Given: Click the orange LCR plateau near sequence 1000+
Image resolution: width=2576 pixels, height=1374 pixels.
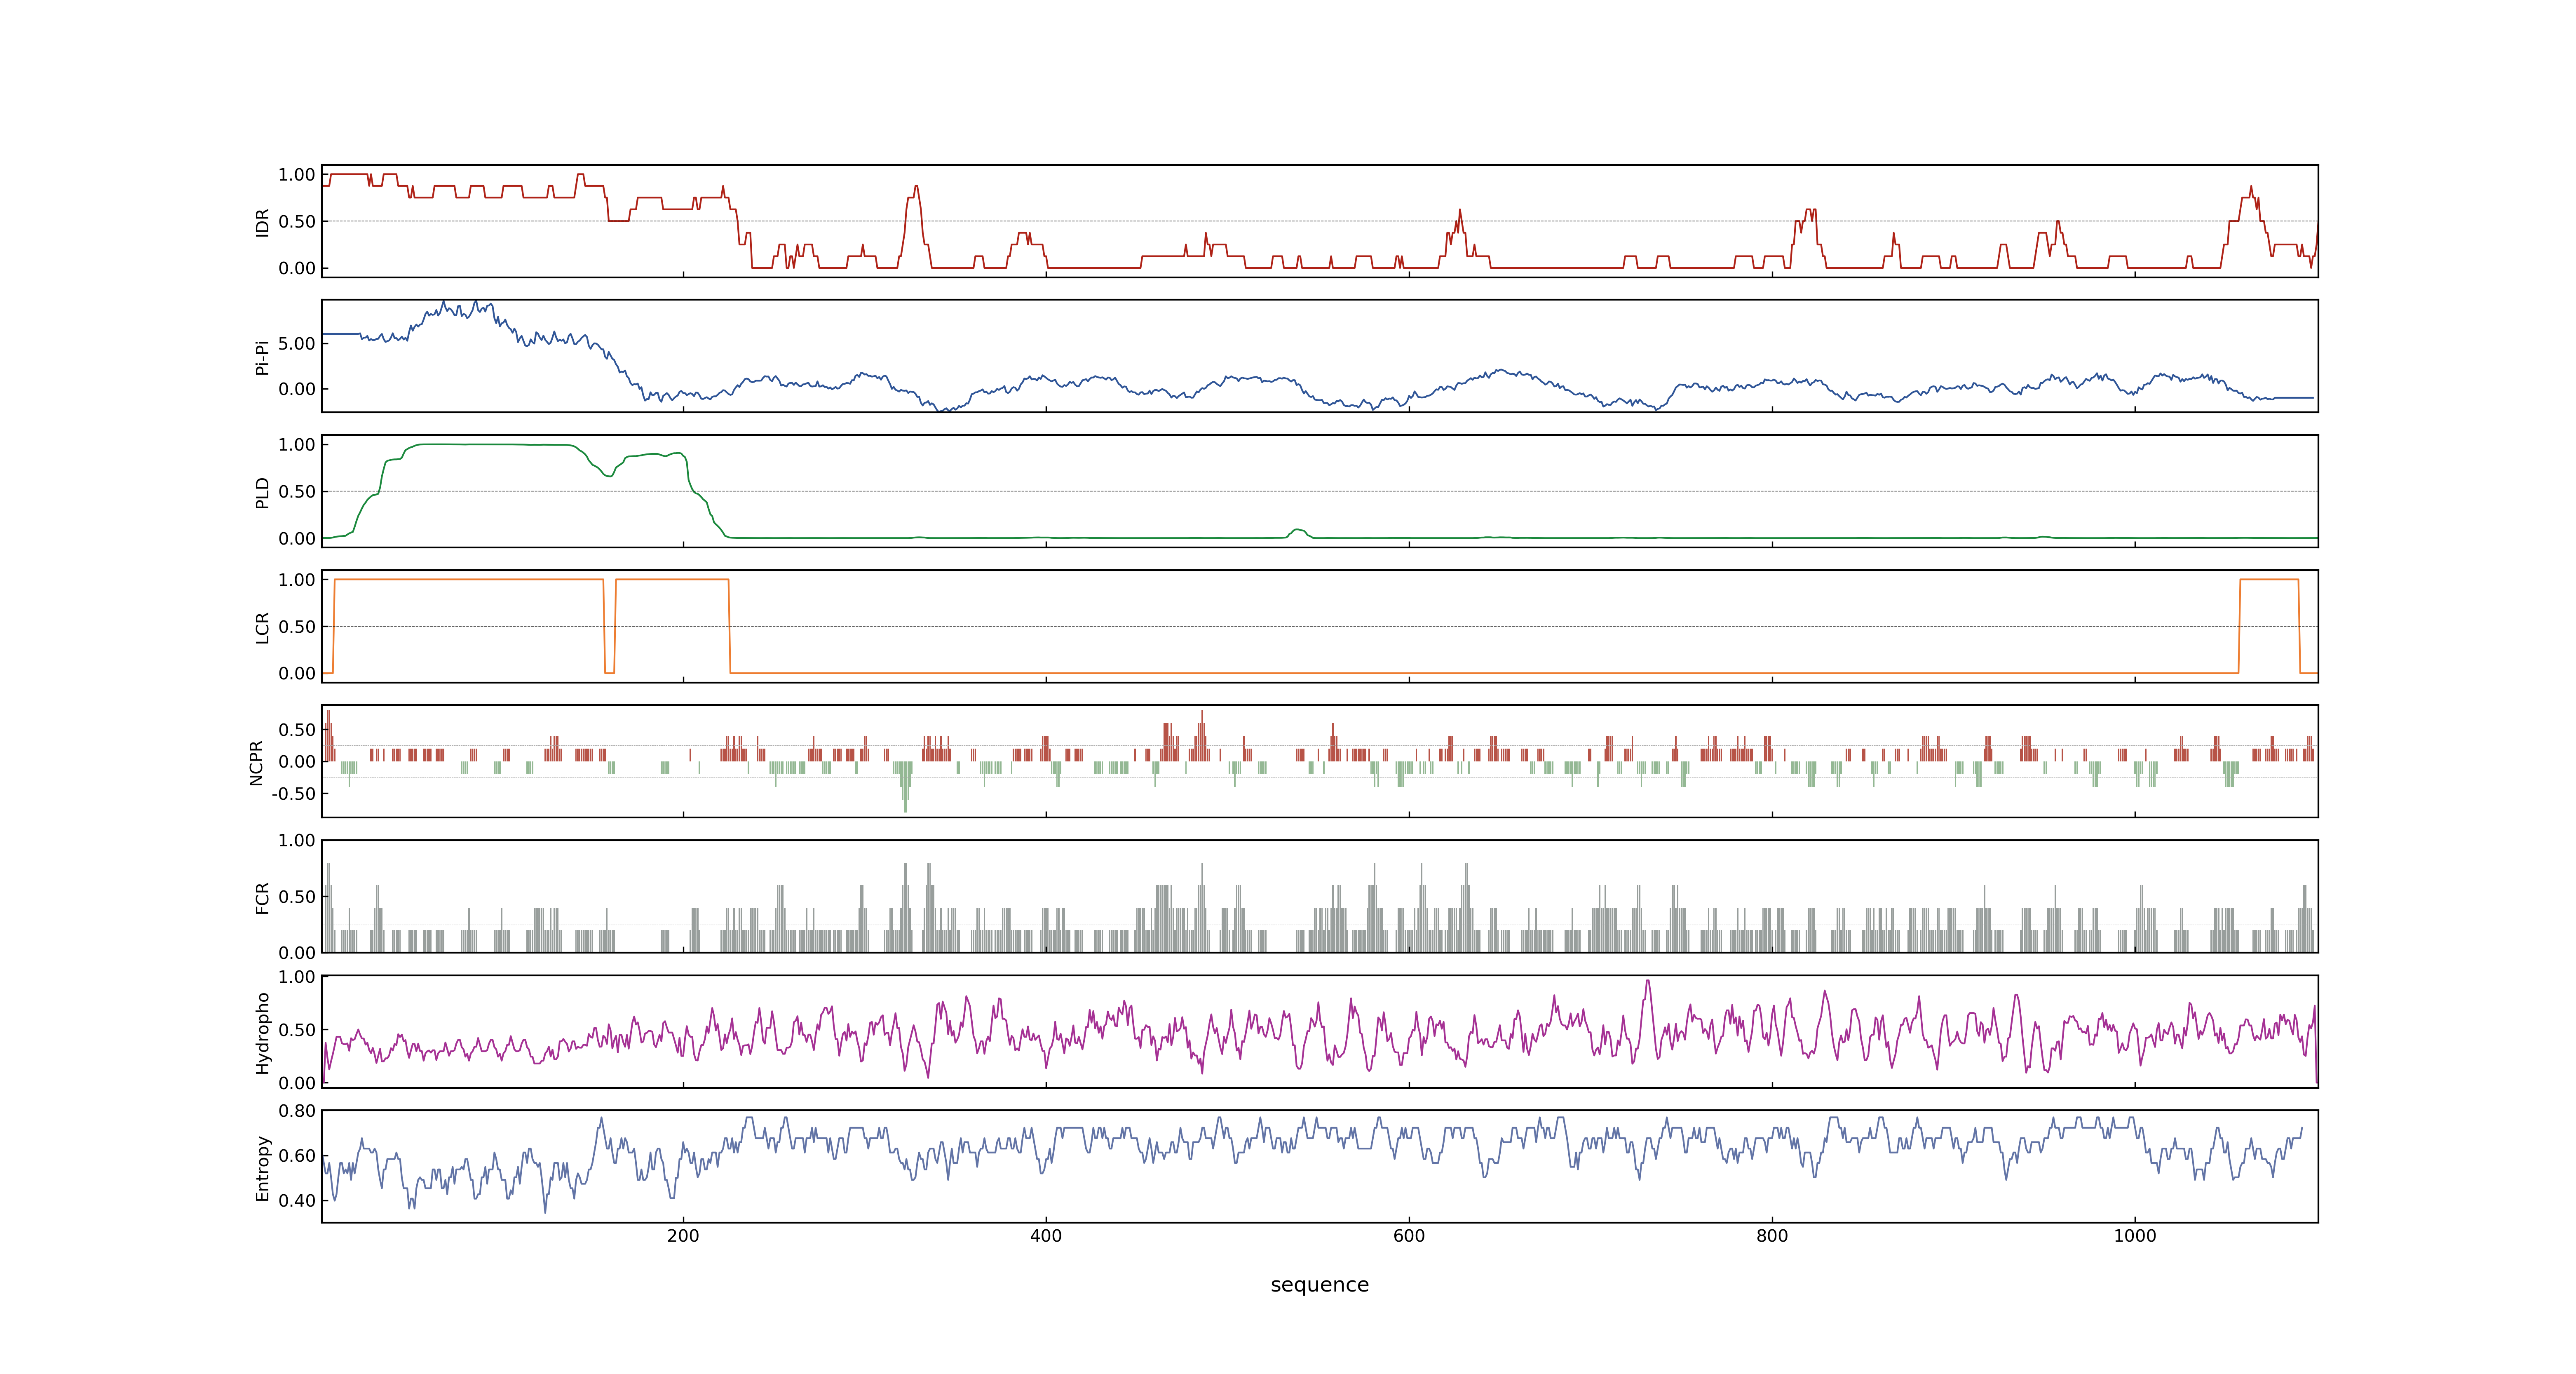Looking at the screenshot, I should (x=2269, y=580).
